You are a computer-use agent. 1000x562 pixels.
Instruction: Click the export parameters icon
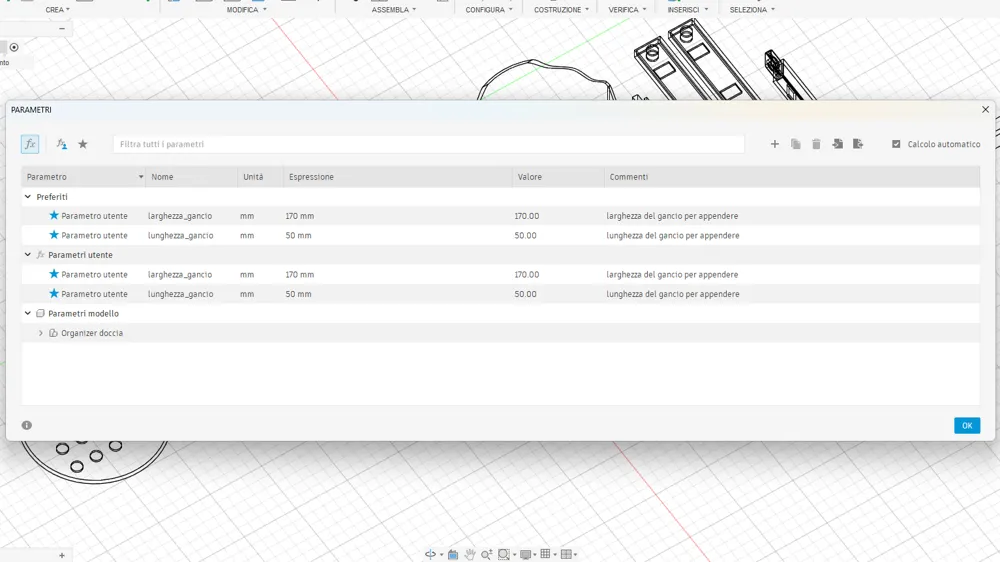[x=858, y=144]
